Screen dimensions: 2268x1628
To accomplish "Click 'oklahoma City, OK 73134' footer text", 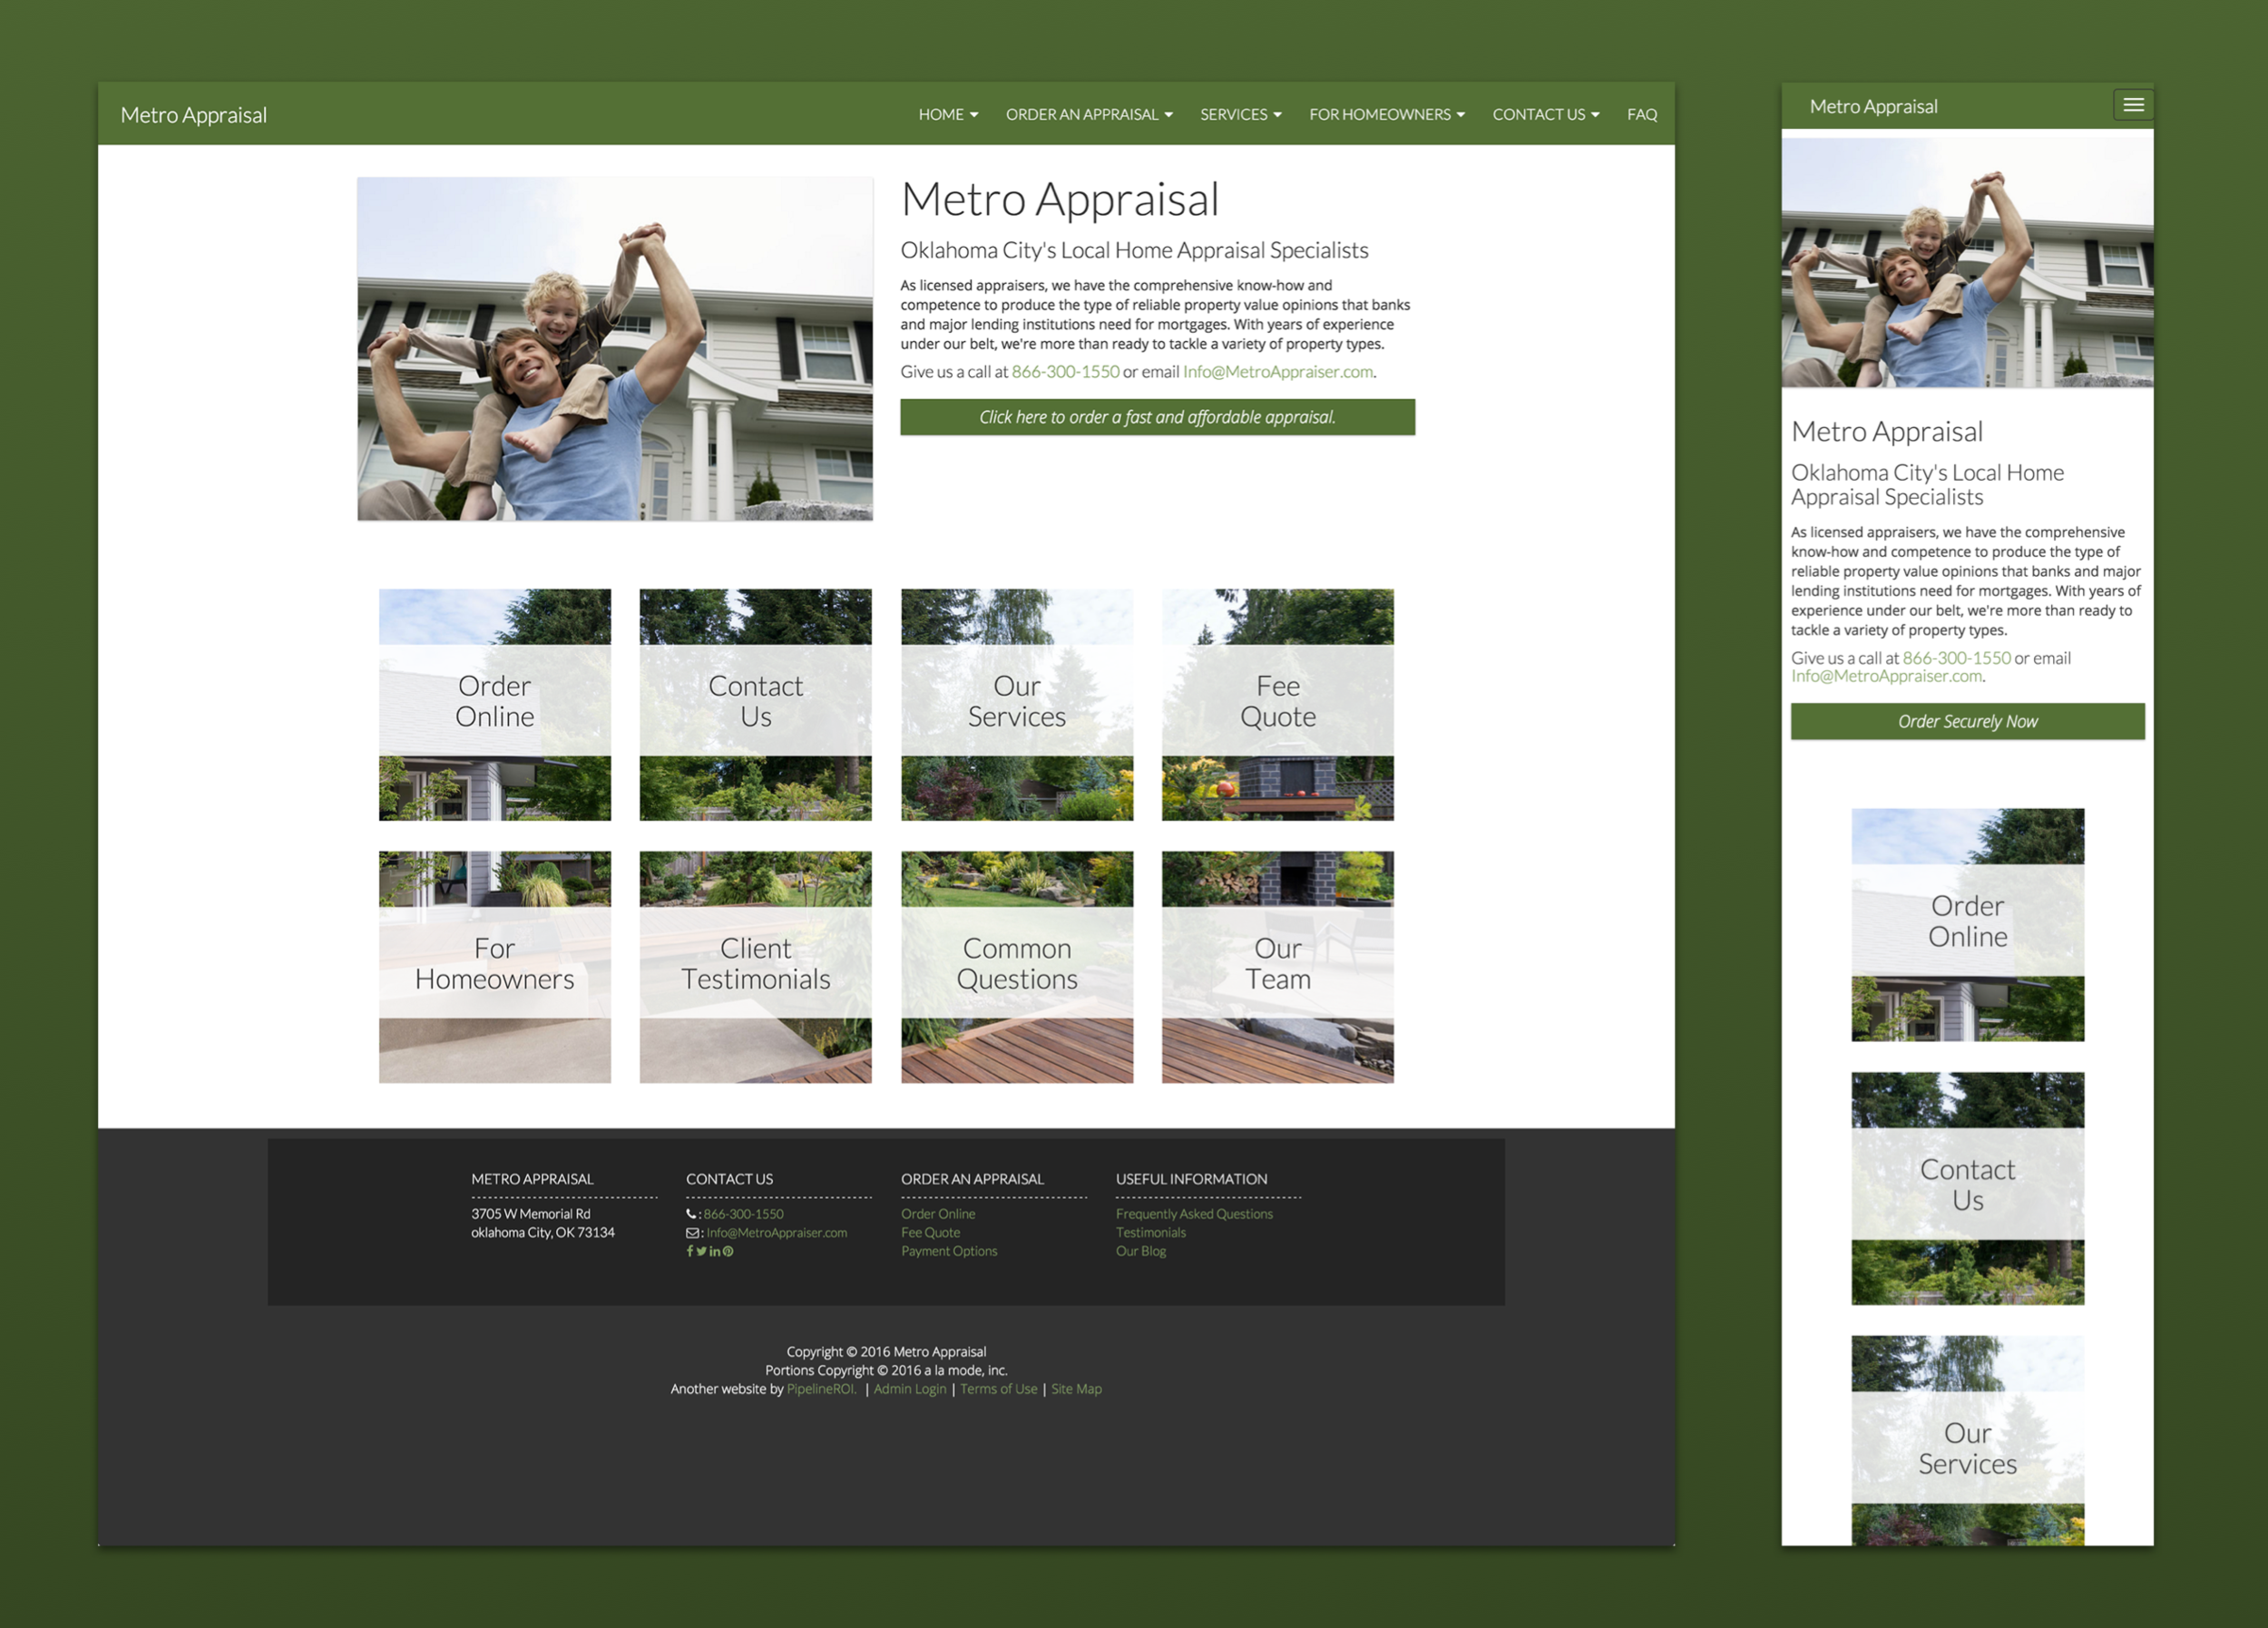I will pos(542,1233).
